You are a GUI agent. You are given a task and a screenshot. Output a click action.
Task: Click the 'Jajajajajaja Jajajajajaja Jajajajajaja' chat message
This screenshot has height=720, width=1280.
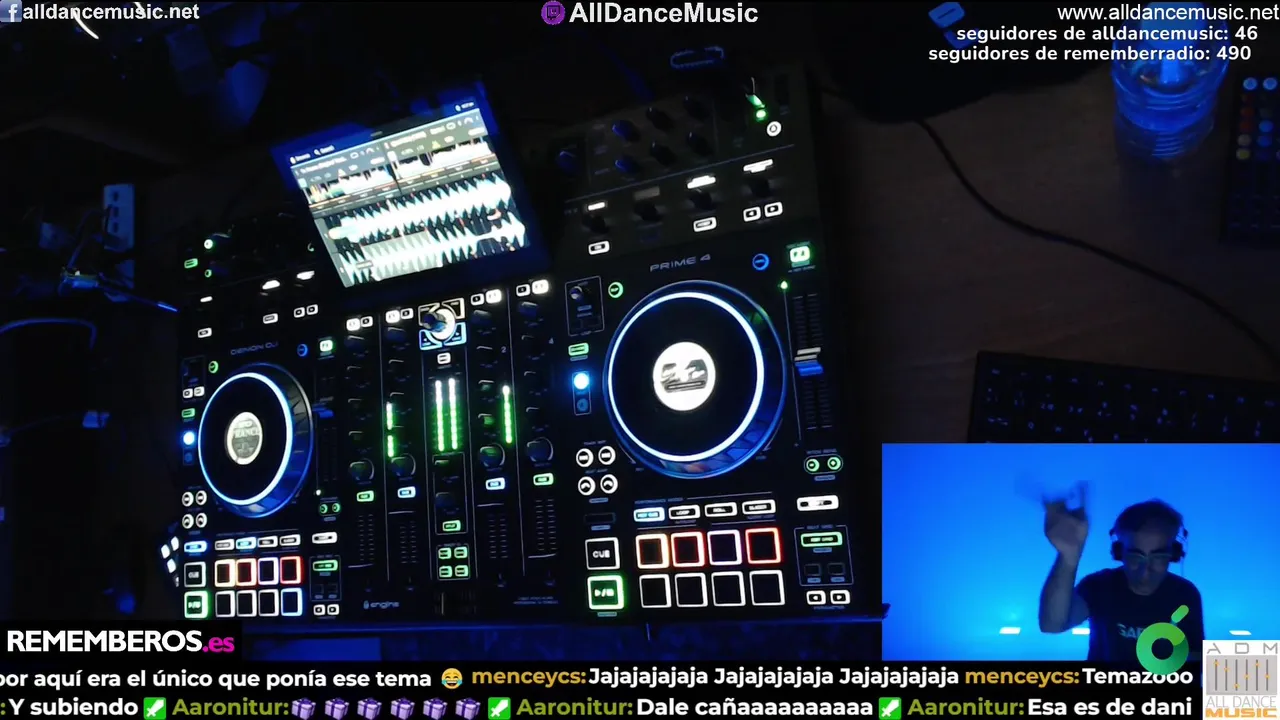[773, 677]
